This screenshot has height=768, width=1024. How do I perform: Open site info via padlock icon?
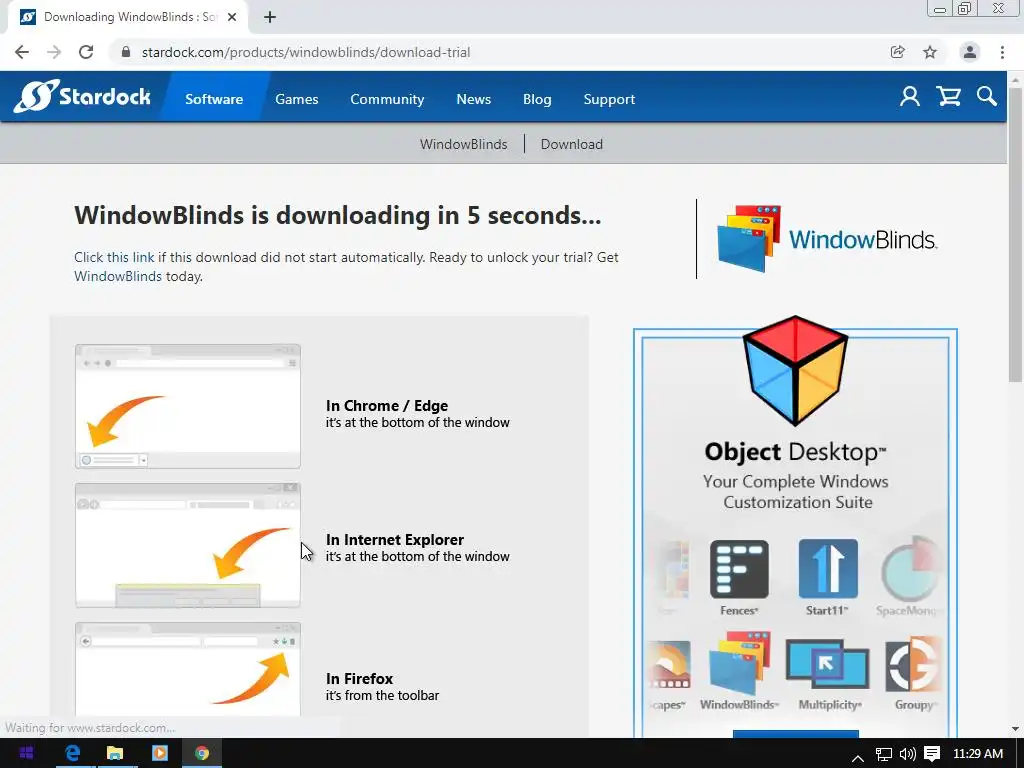point(126,52)
